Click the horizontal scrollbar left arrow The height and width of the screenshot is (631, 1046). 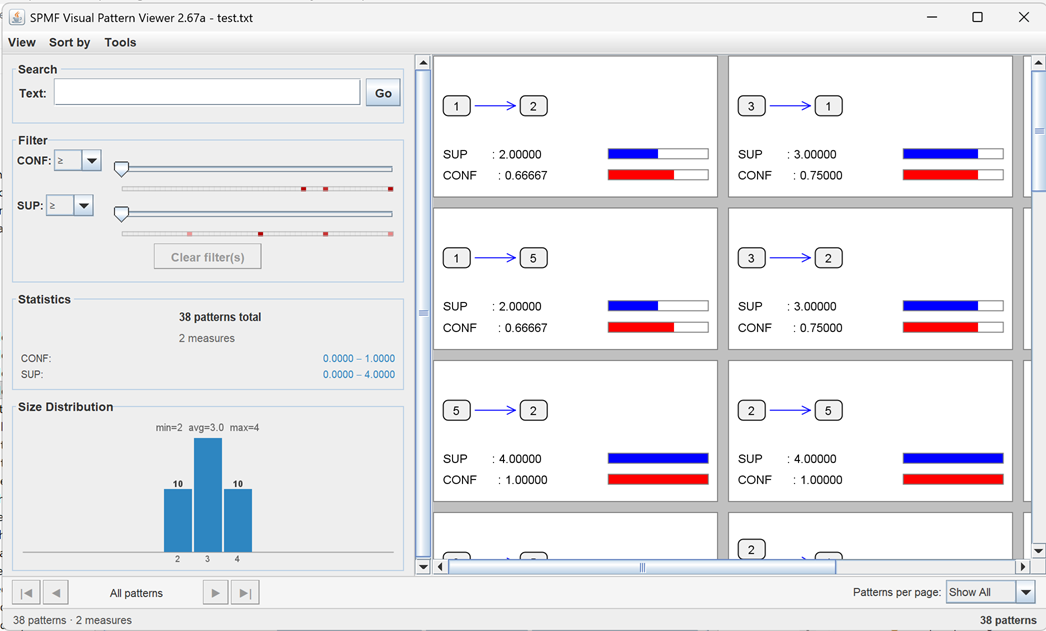coord(440,567)
